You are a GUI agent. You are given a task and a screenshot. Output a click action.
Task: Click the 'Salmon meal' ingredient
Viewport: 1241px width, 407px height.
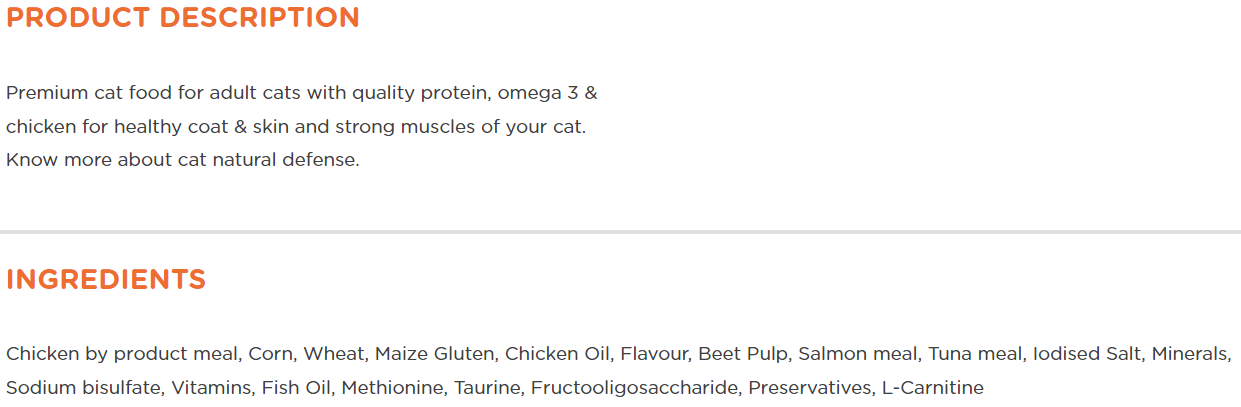point(858,354)
